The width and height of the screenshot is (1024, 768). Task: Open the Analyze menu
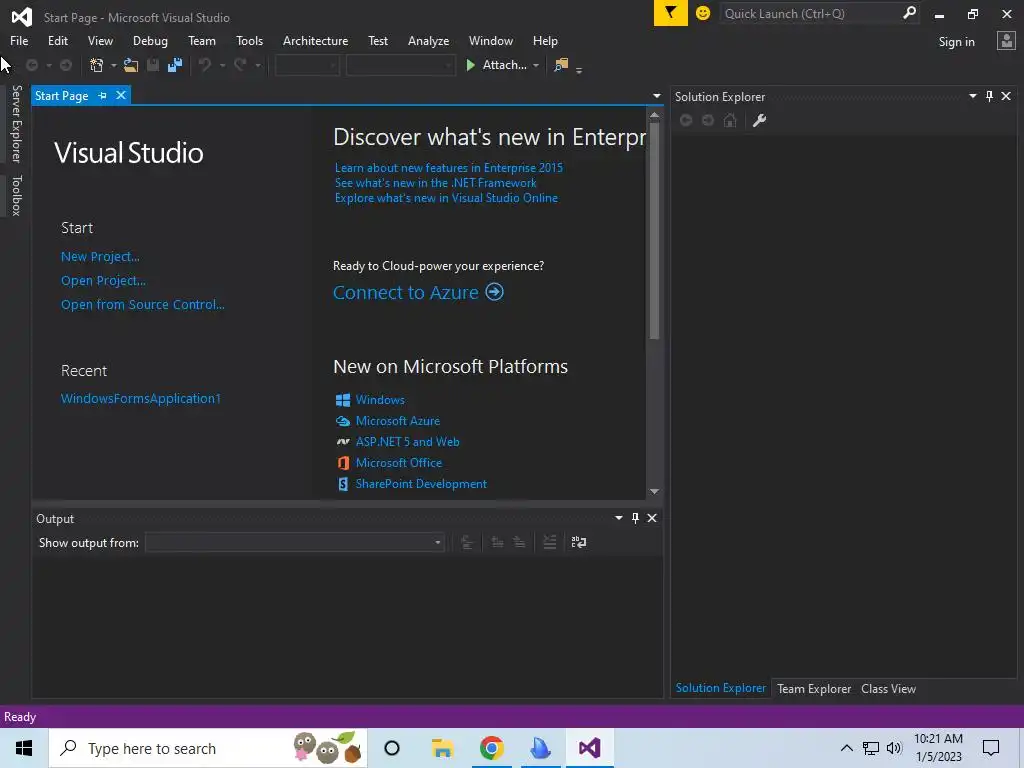tap(428, 40)
